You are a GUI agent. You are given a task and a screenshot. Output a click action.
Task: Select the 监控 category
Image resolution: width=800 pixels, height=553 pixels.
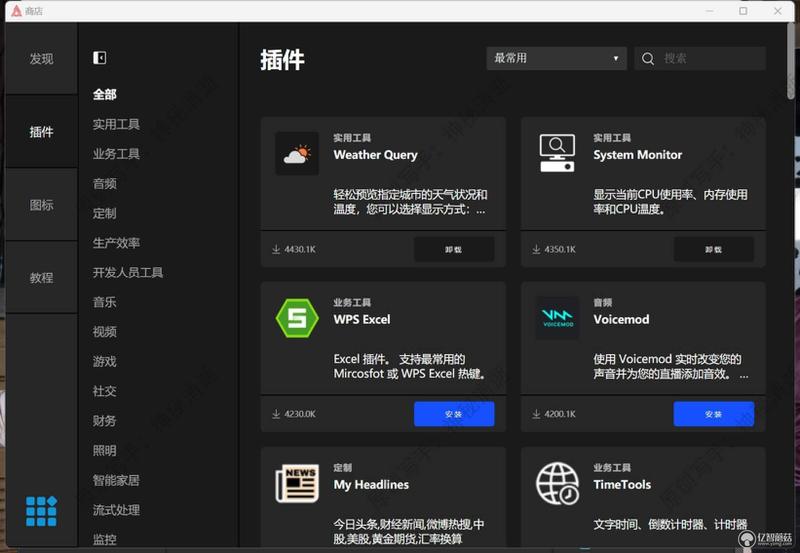105,539
